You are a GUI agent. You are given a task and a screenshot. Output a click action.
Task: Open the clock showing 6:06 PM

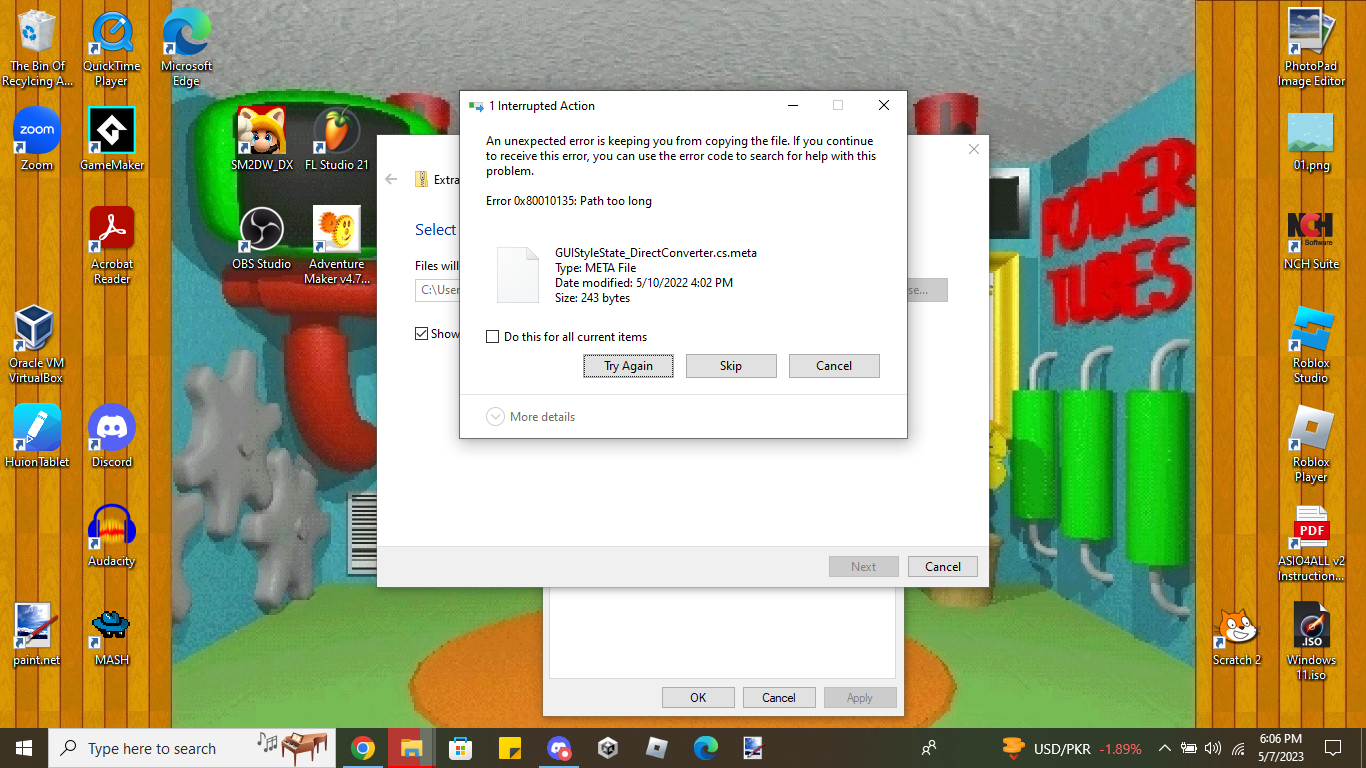1281,748
